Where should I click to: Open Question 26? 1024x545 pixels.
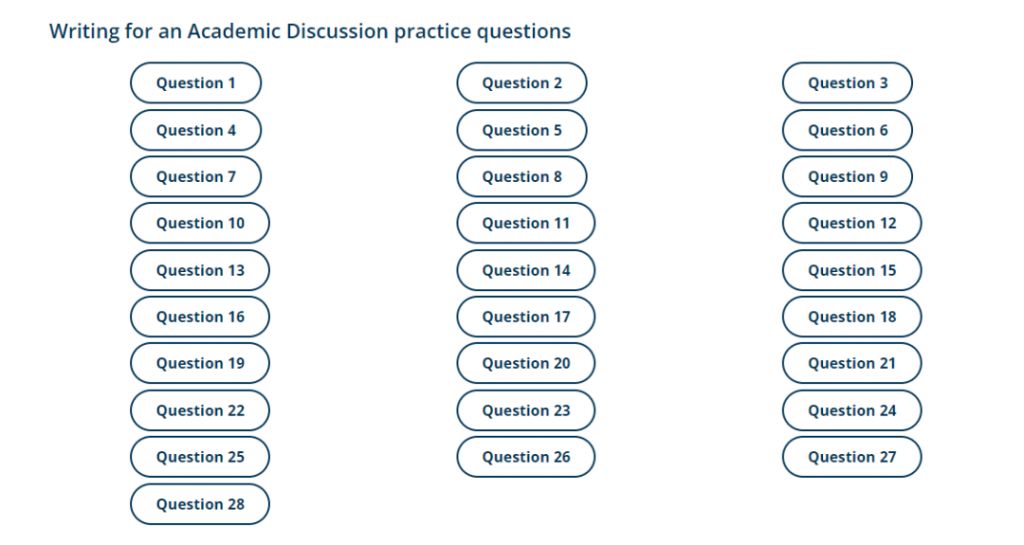(x=526, y=457)
